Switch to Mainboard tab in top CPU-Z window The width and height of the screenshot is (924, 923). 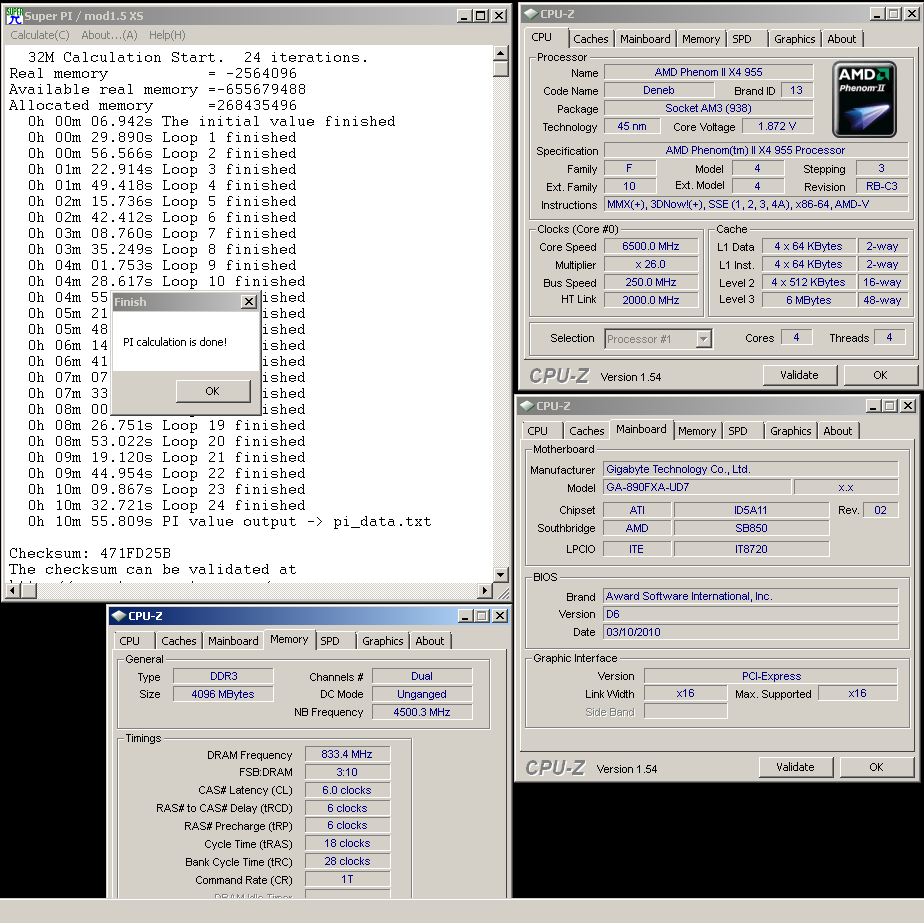tap(645, 39)
